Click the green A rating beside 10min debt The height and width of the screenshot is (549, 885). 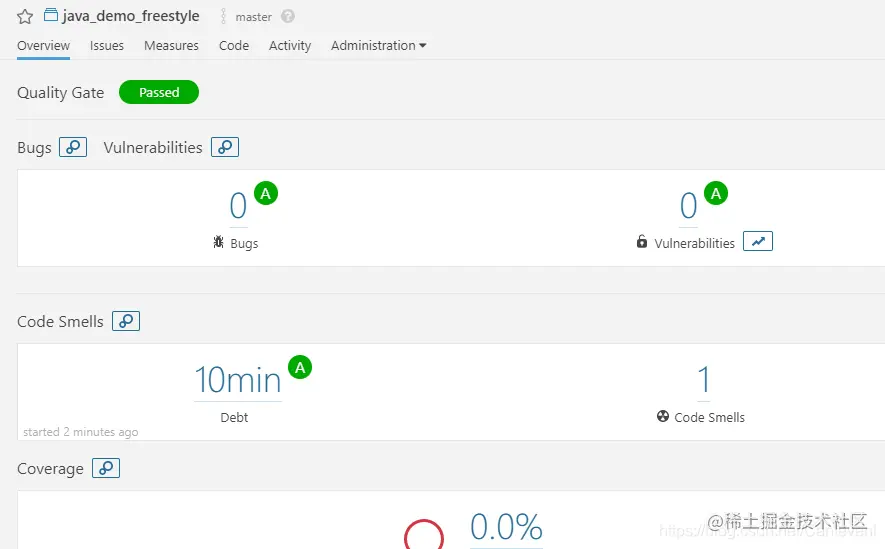[x=300, y=367]
